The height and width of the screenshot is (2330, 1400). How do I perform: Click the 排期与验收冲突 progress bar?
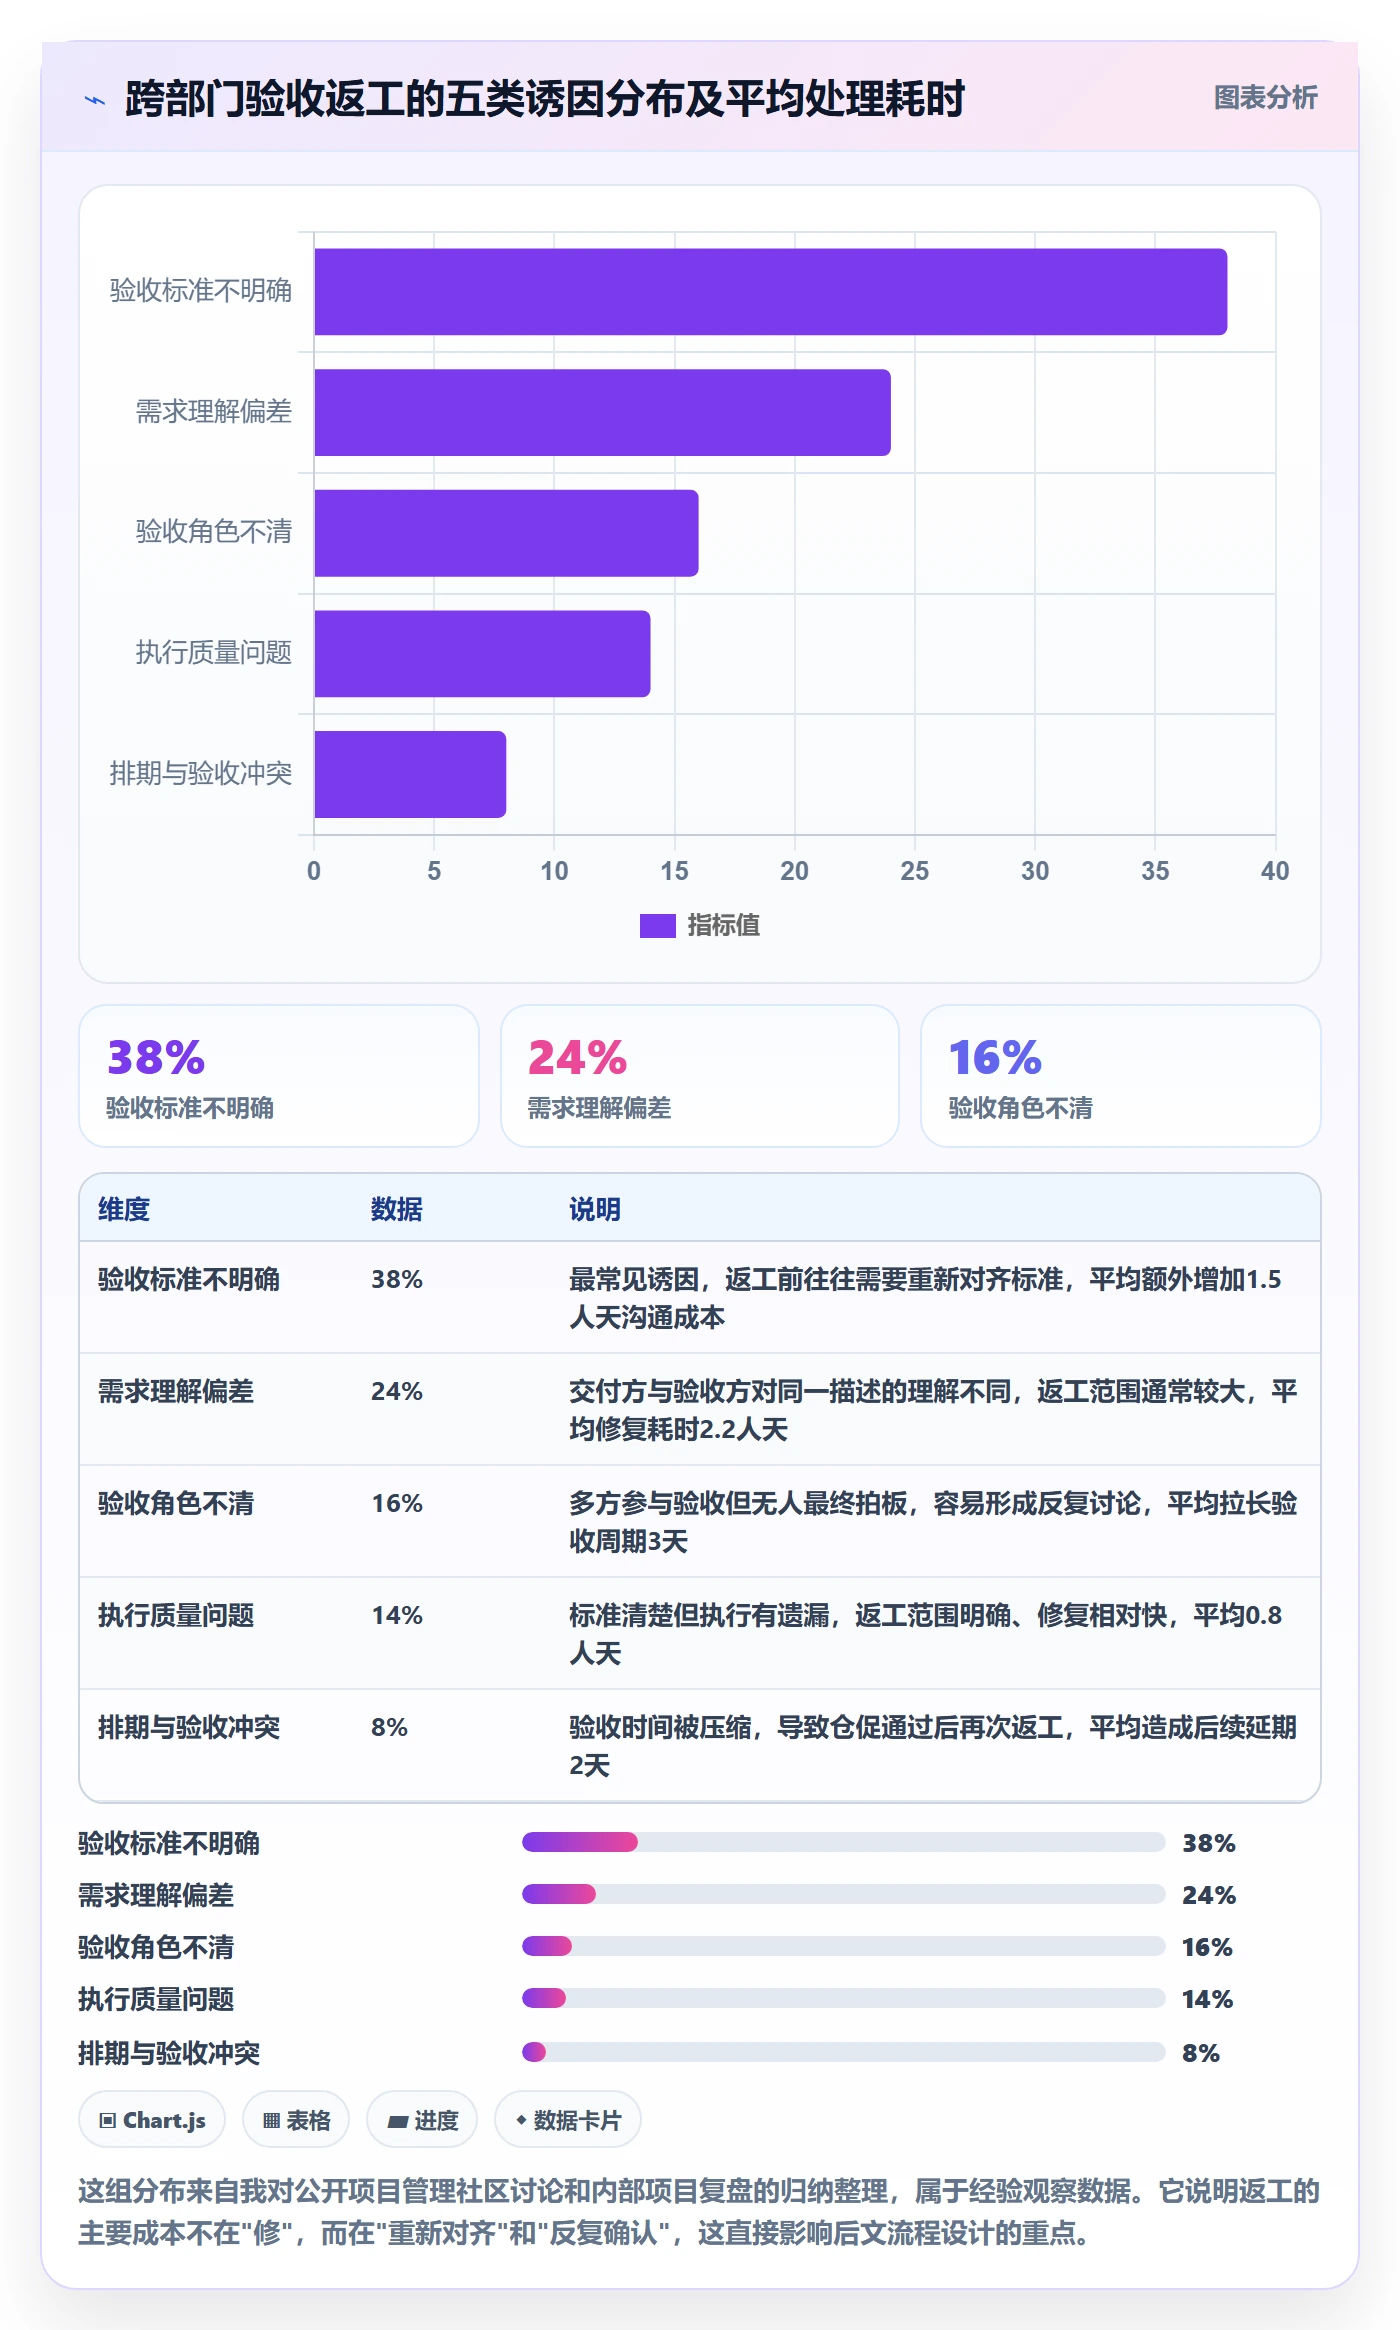click(x=843, y=2052)
